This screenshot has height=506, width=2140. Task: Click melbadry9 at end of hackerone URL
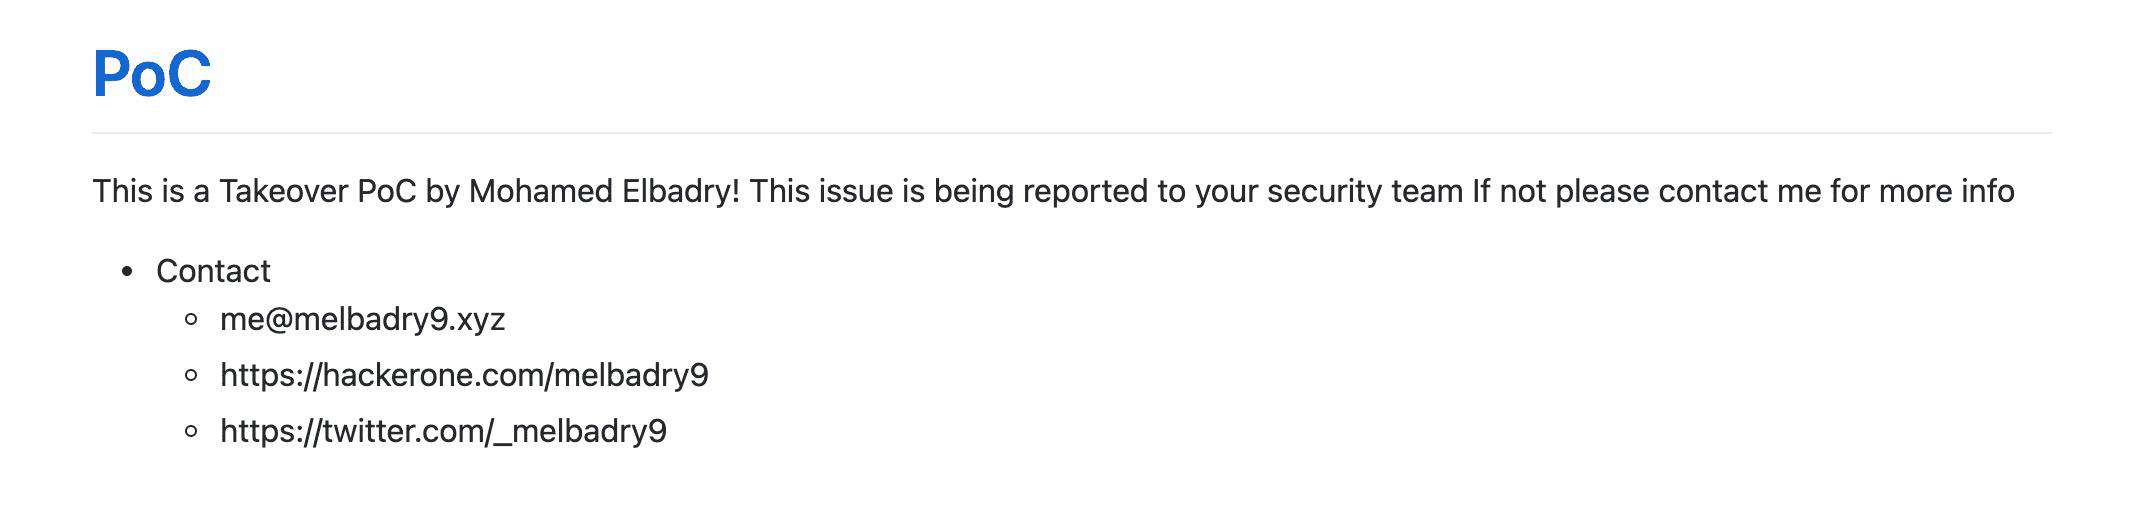[x=631, y=375]
